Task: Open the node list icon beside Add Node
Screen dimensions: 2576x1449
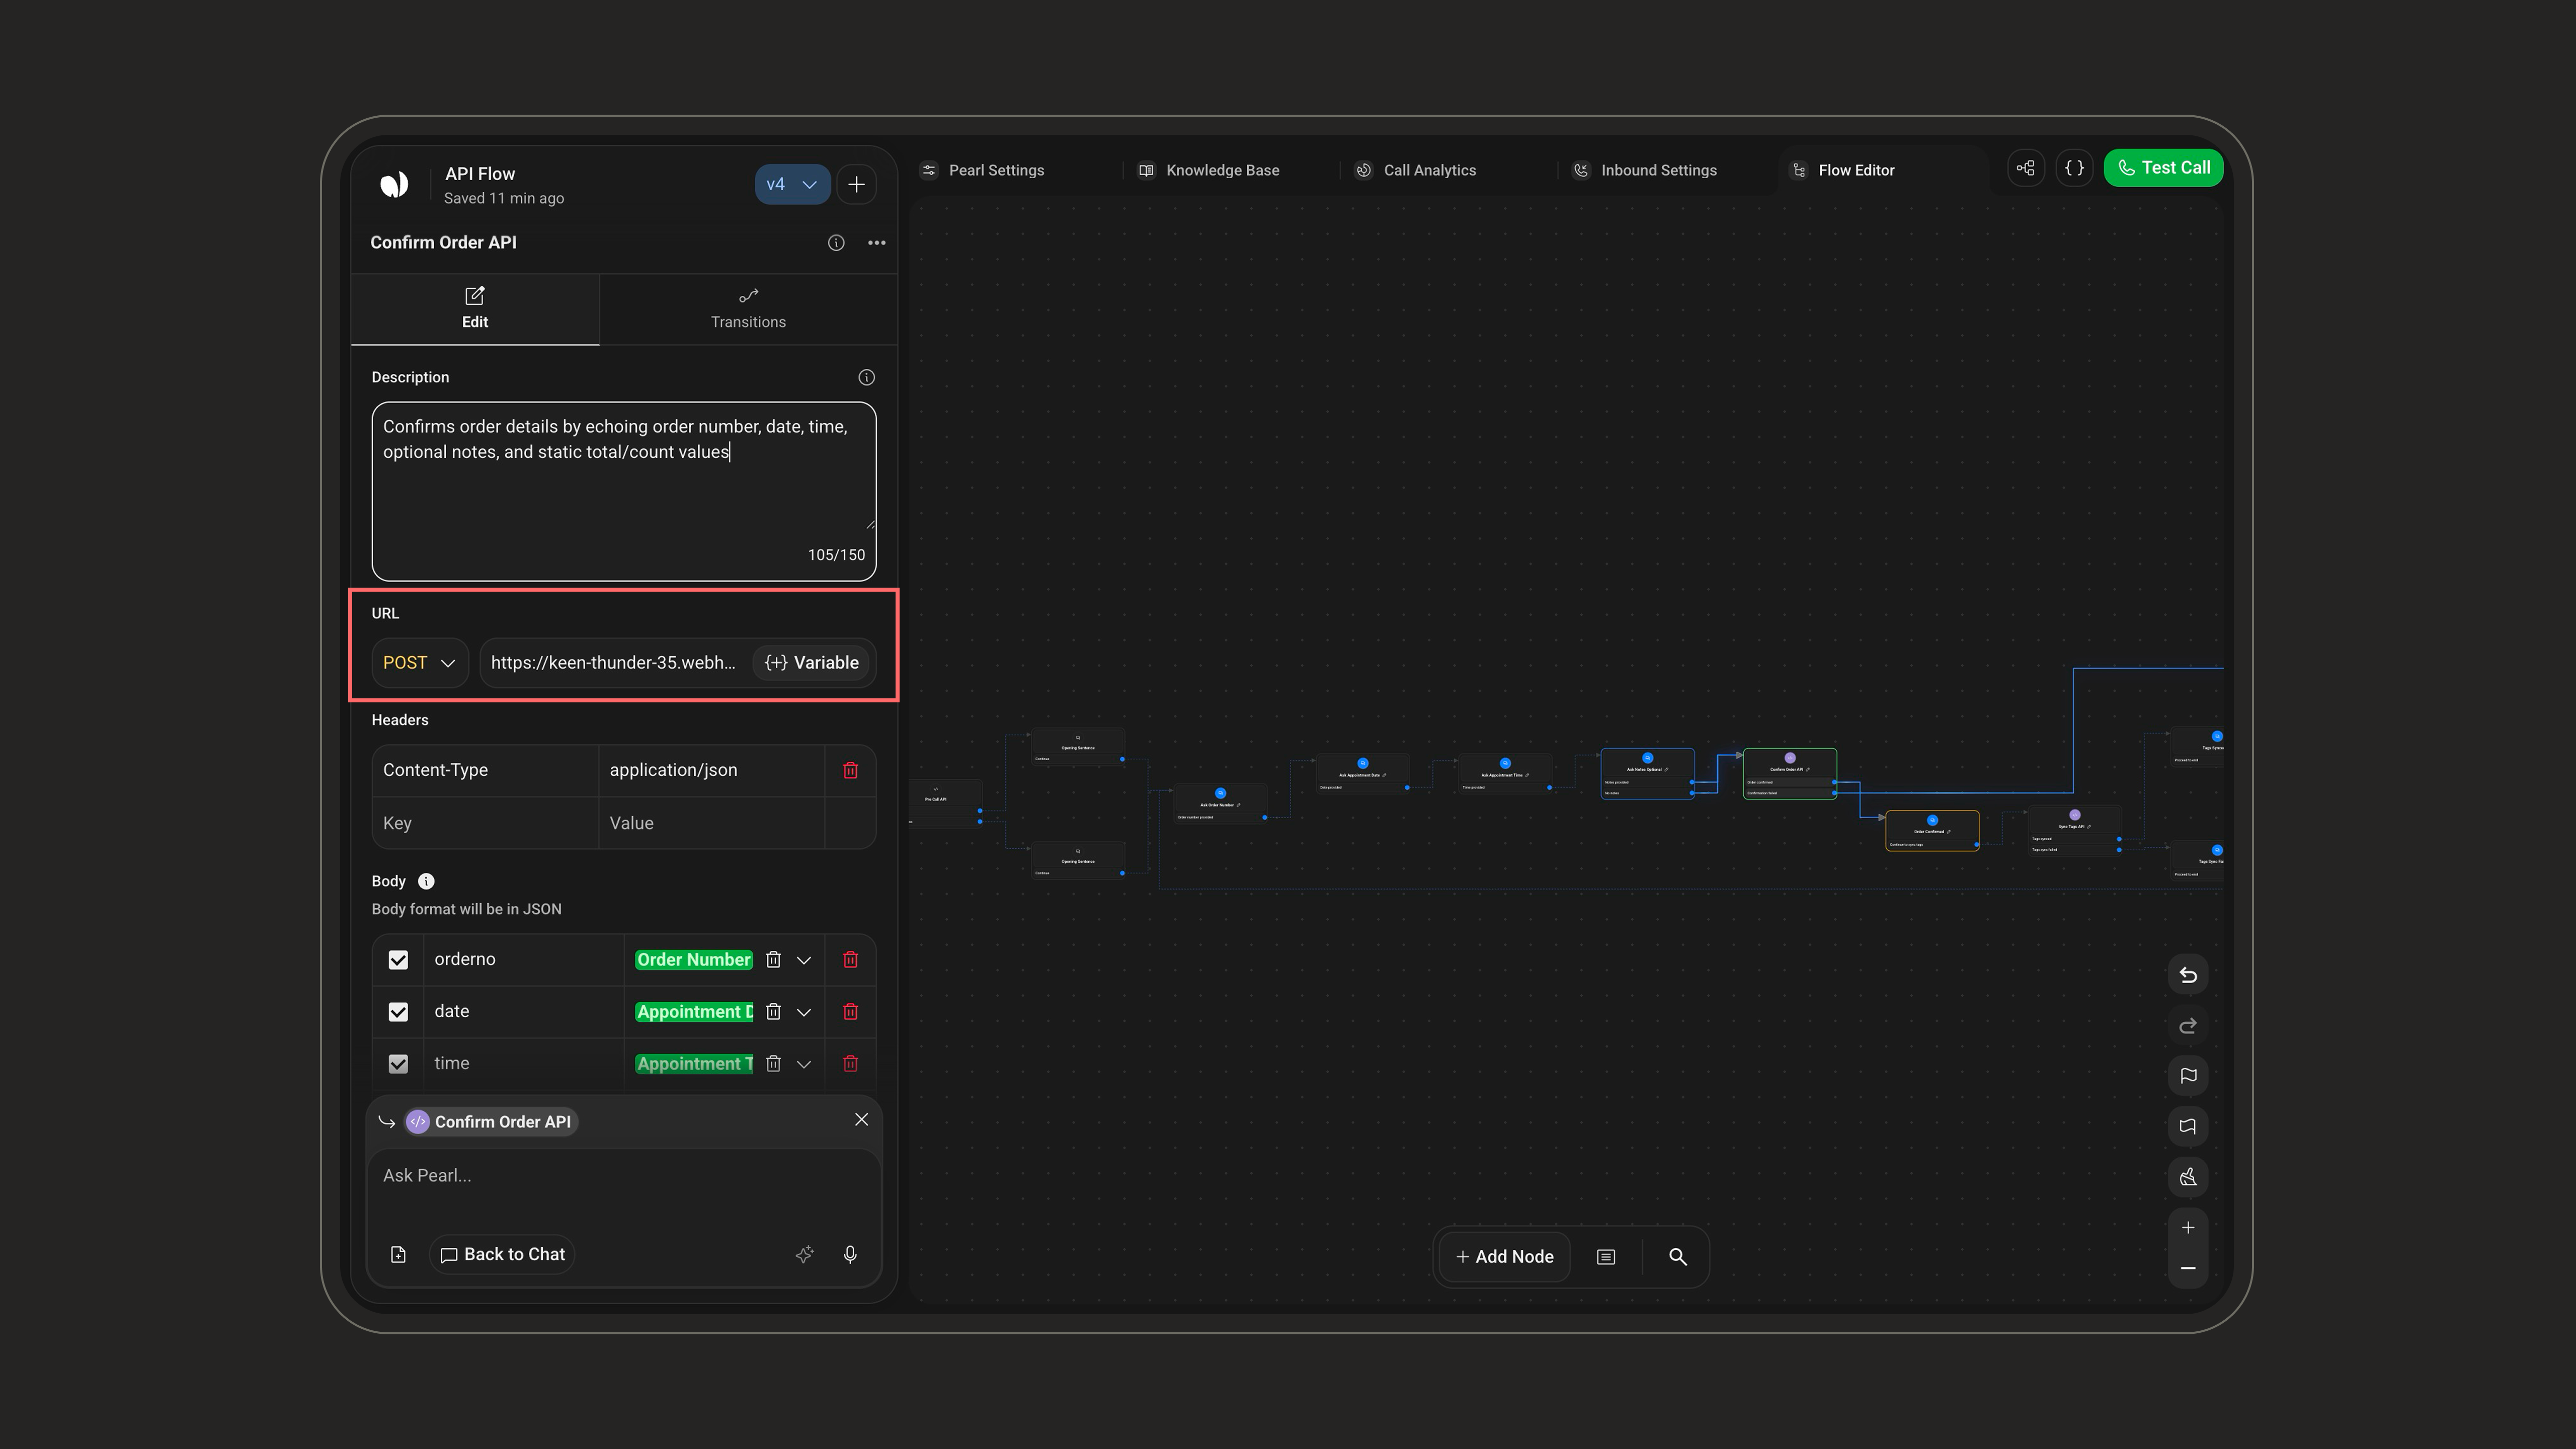Action: tap(1606, 1257)
